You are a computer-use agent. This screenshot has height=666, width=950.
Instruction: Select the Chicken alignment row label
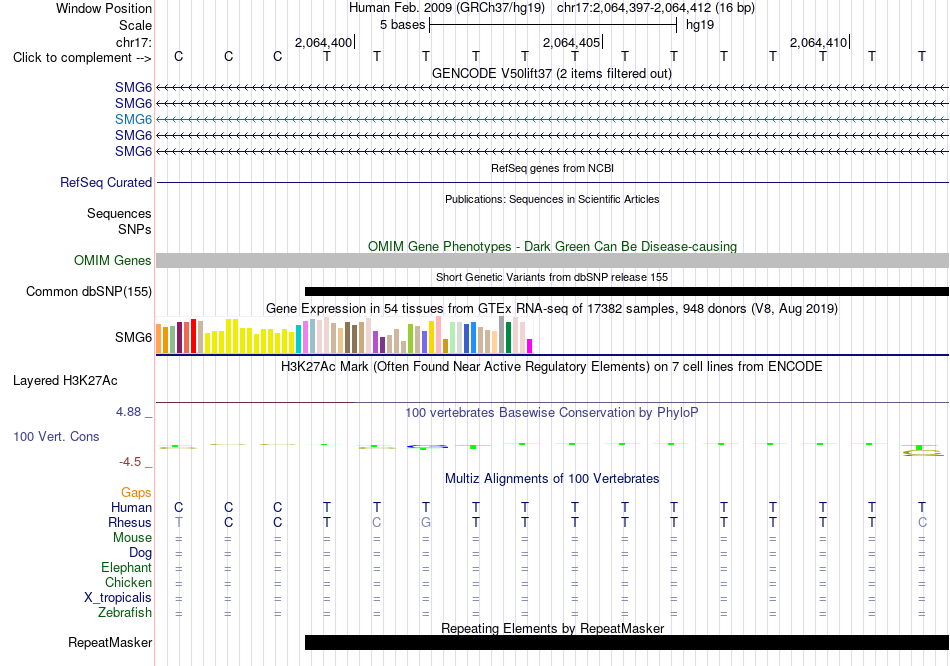pos(128,582)
